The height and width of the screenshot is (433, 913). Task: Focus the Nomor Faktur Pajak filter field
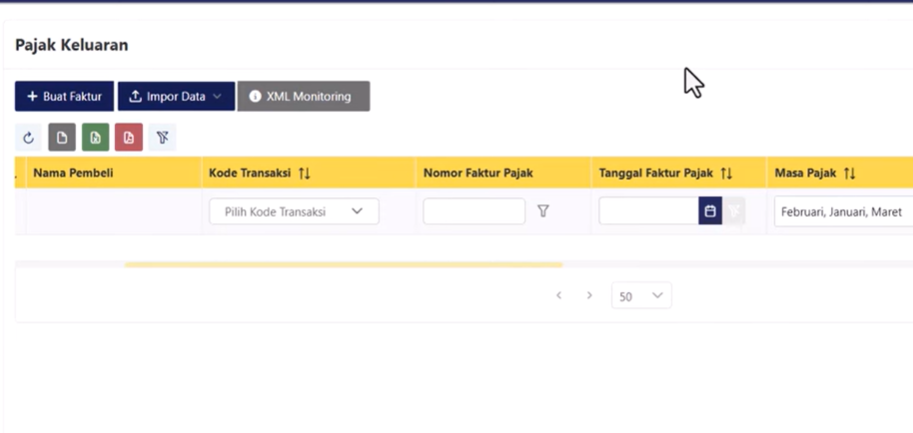click(x=474, y=211)
